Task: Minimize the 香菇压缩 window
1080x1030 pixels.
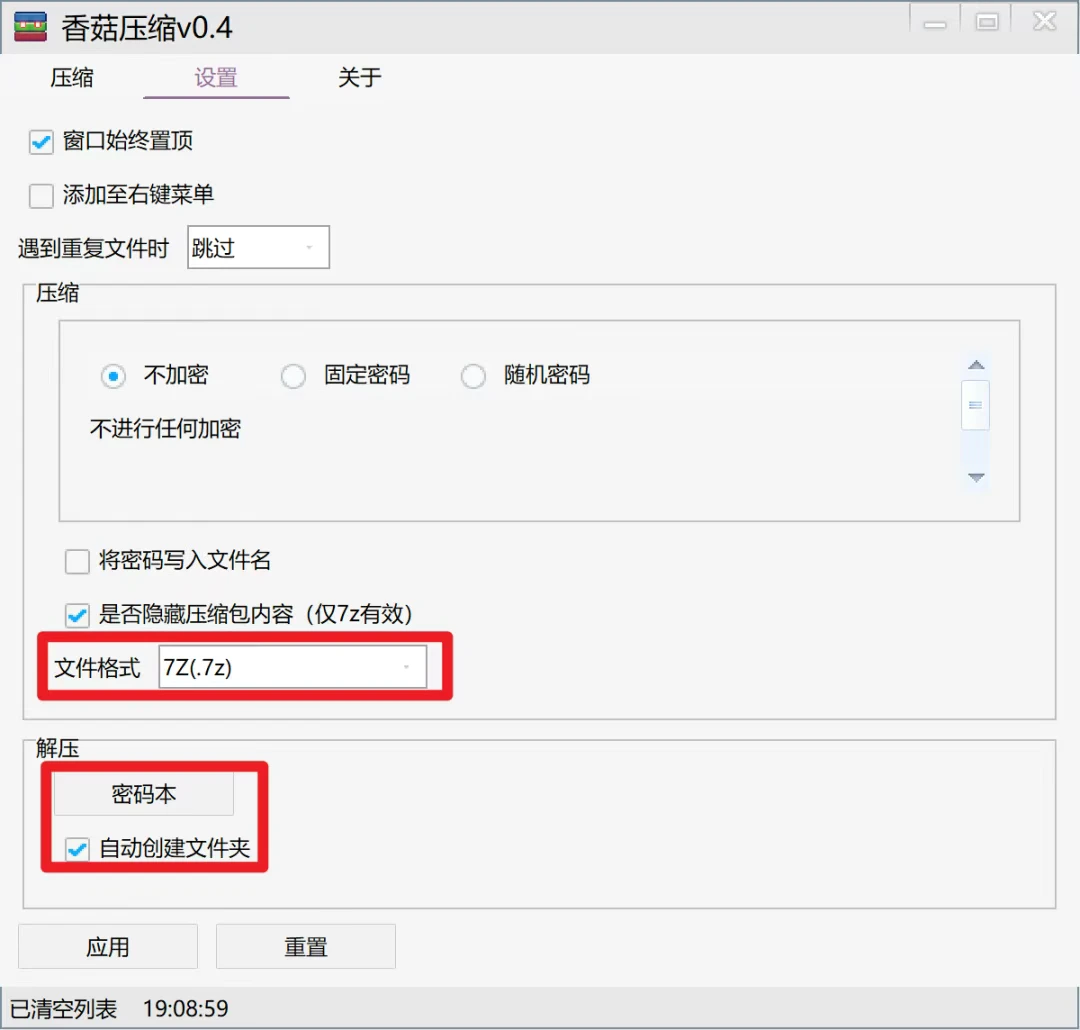Action: tap(935, 23)
